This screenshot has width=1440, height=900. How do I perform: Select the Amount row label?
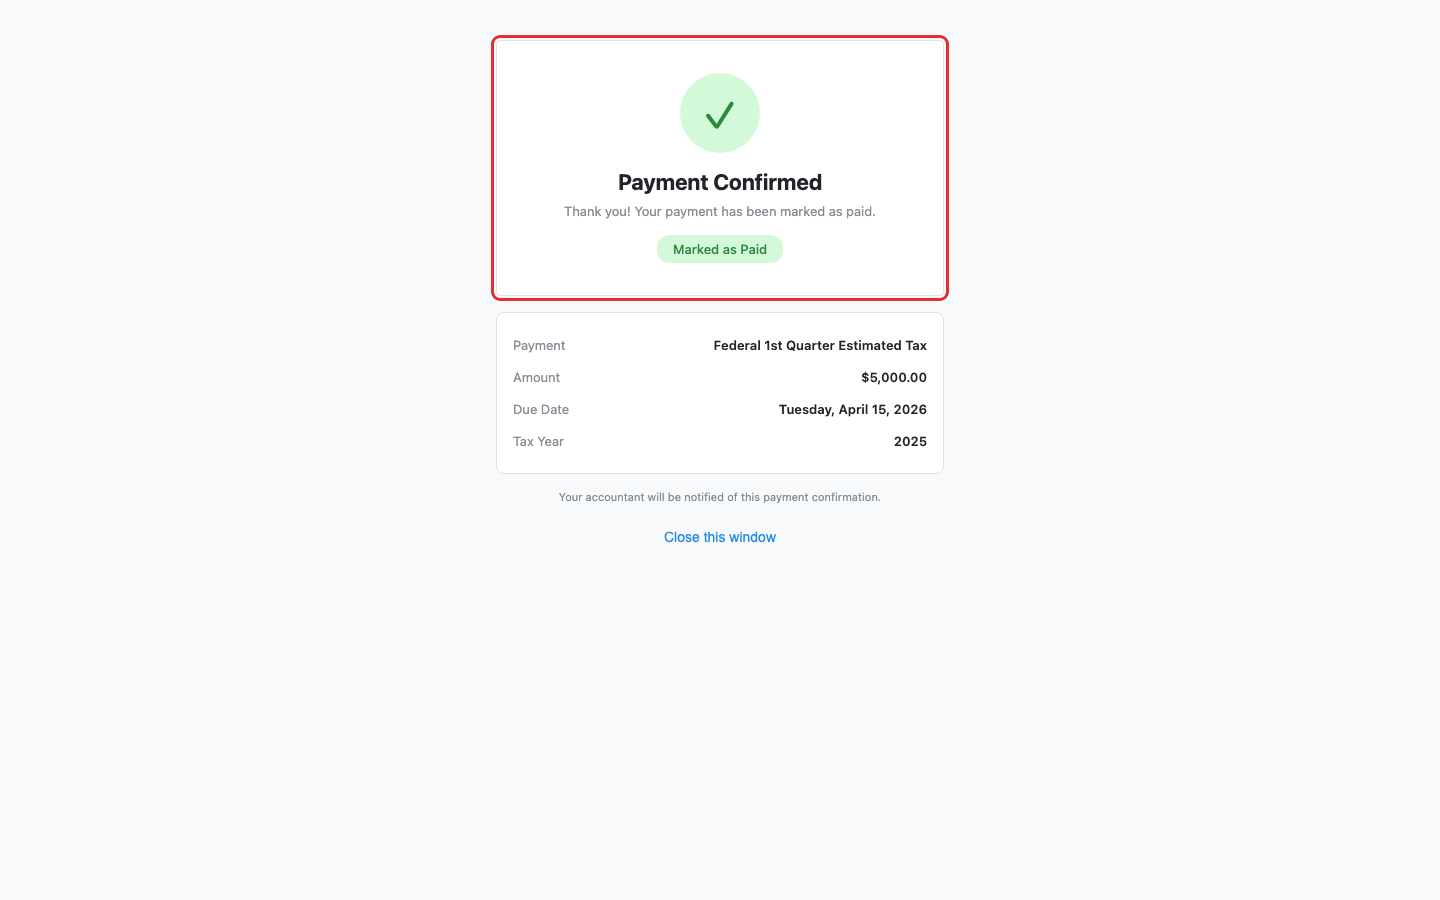tap(536, 377)
